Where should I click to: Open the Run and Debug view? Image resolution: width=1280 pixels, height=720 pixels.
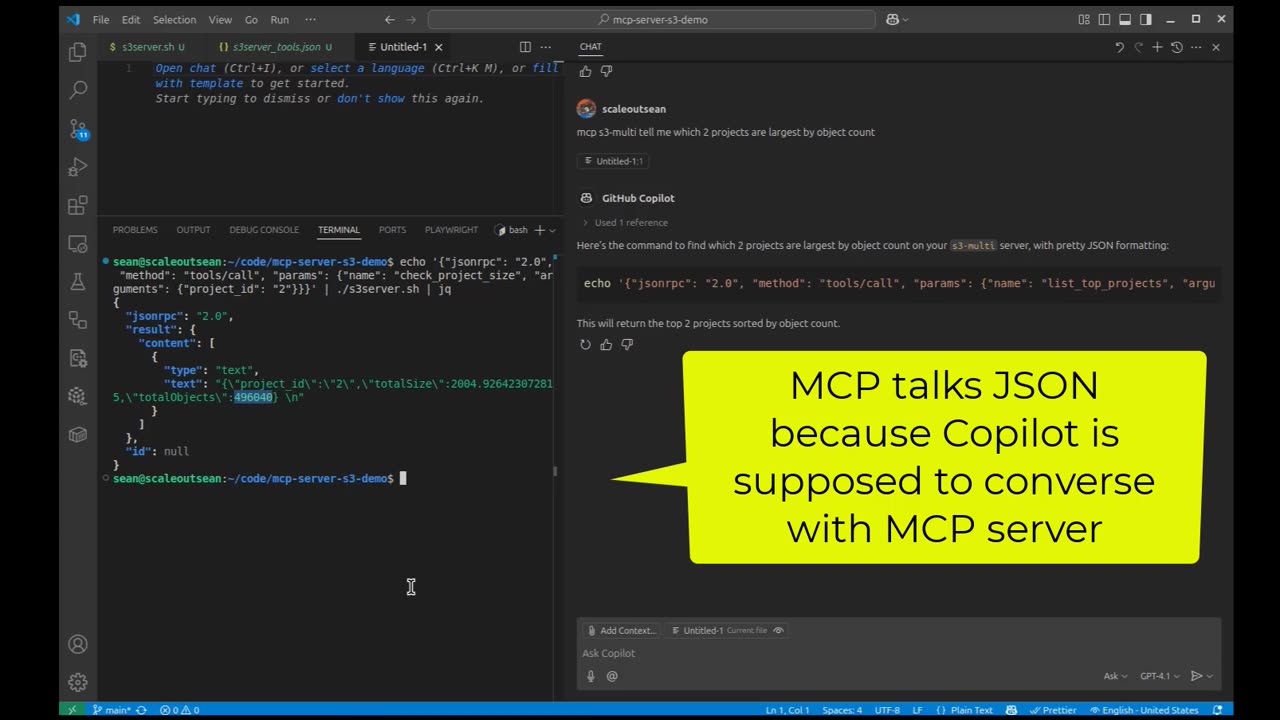(x=77, y=167)
